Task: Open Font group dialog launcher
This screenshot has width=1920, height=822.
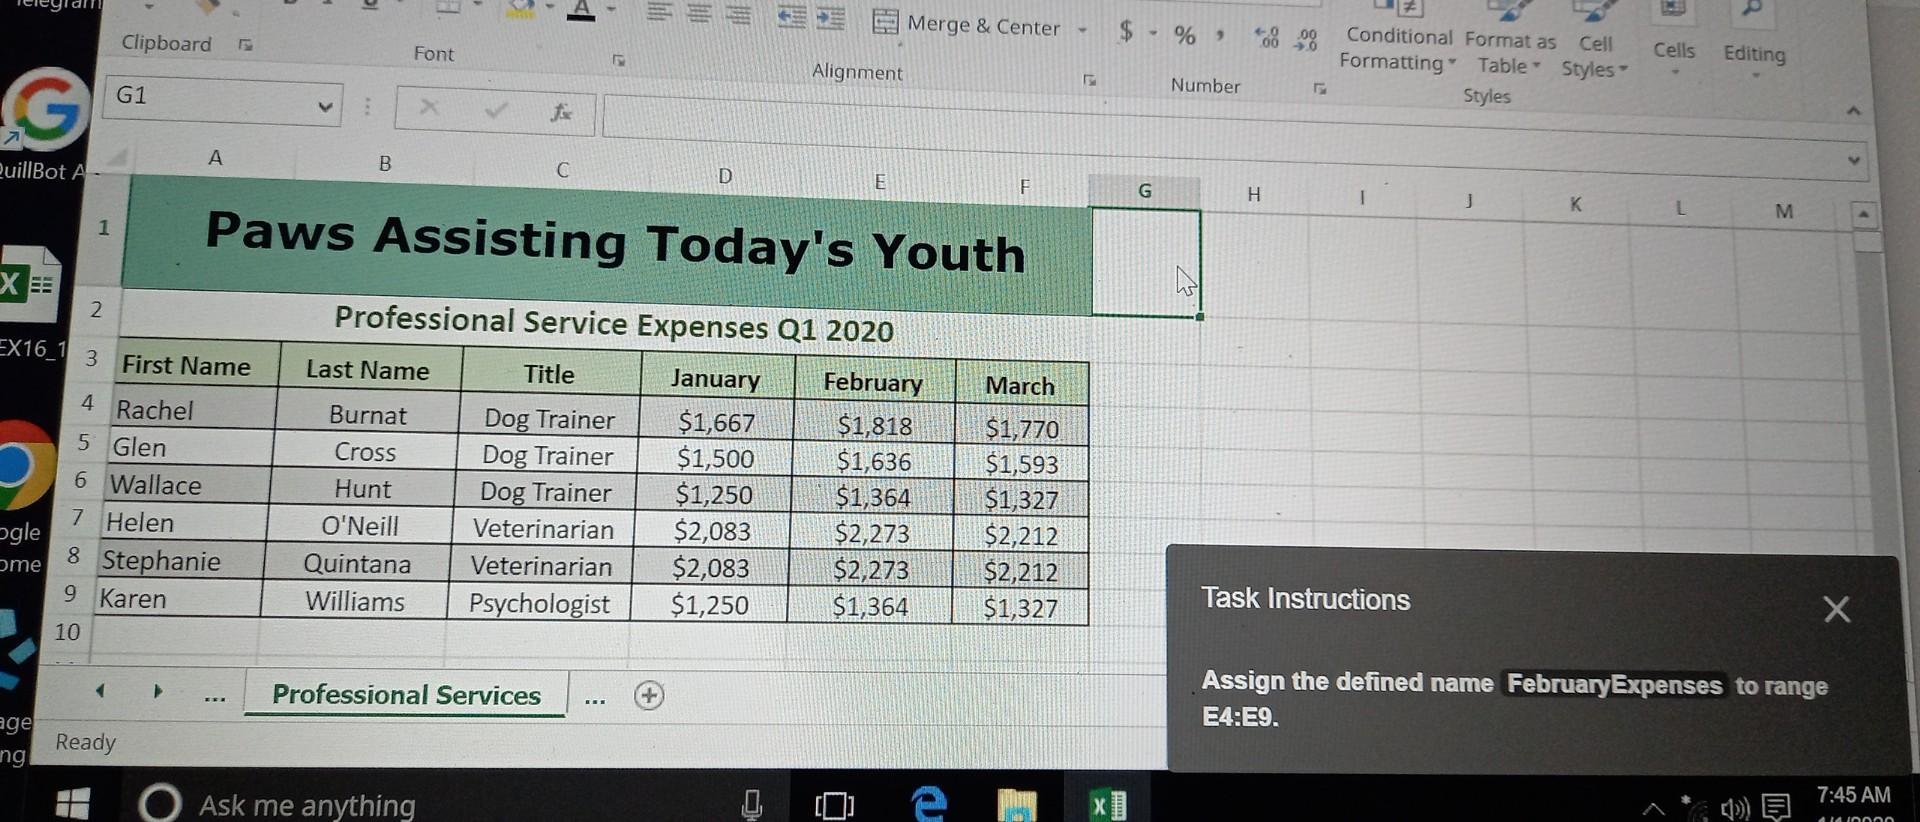Action: click(x=619, y=60)
